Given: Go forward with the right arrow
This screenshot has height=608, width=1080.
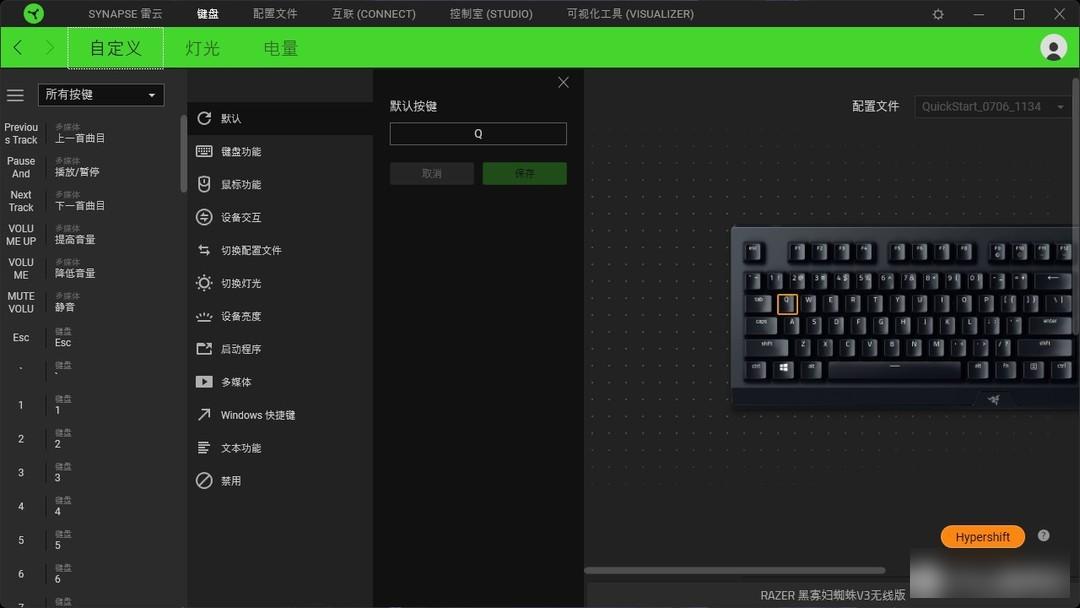Looking at the screenshot, I should click(50, 48).
